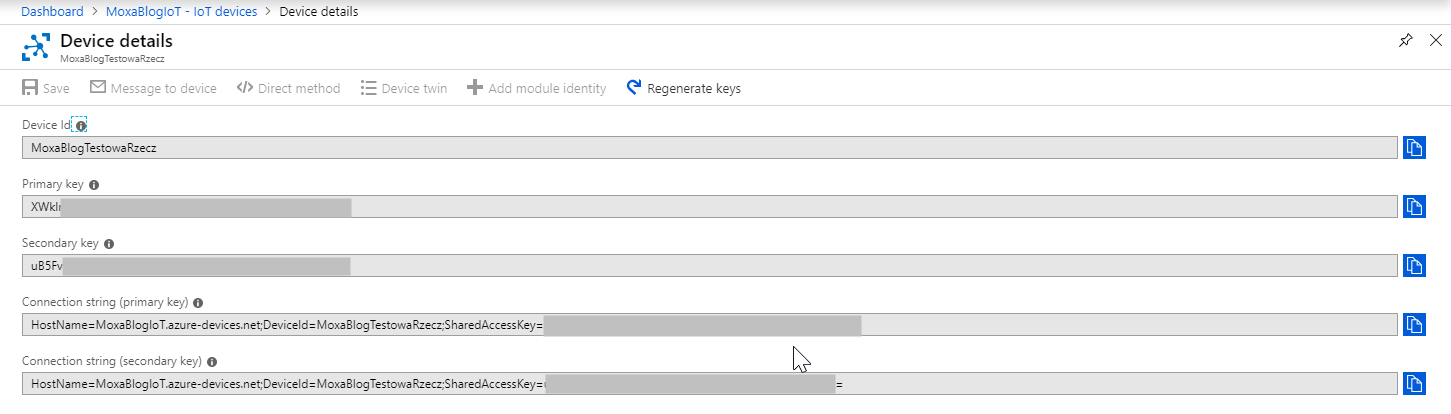Select Message to device
The image size is (1451, 414).
[153, 88]
